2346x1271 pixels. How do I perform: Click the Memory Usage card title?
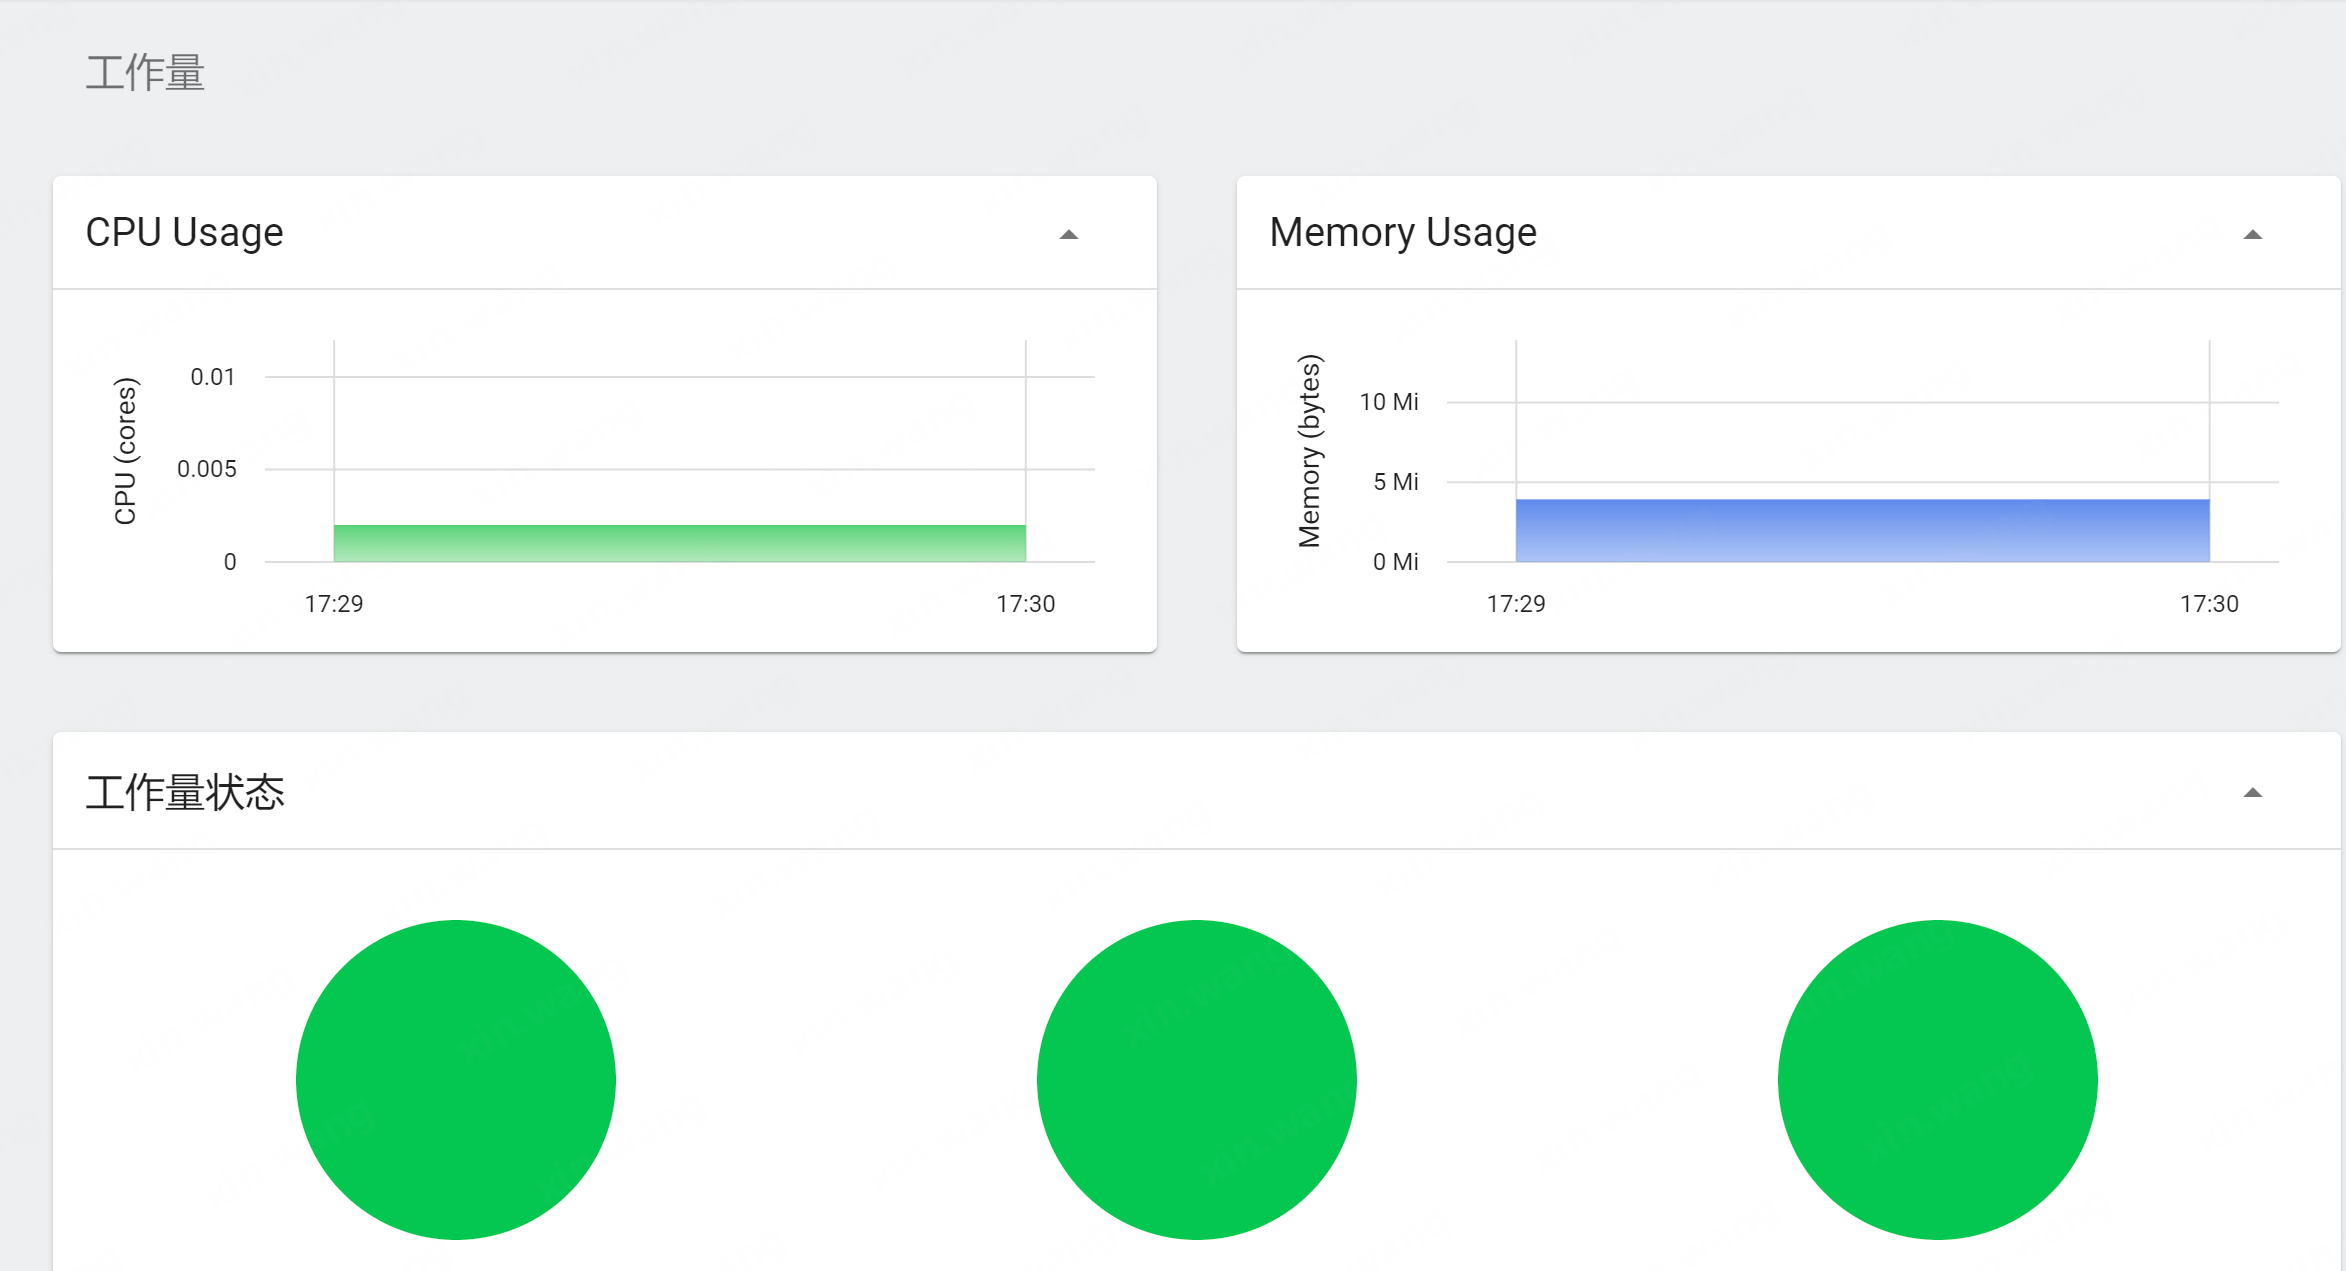1403,233
